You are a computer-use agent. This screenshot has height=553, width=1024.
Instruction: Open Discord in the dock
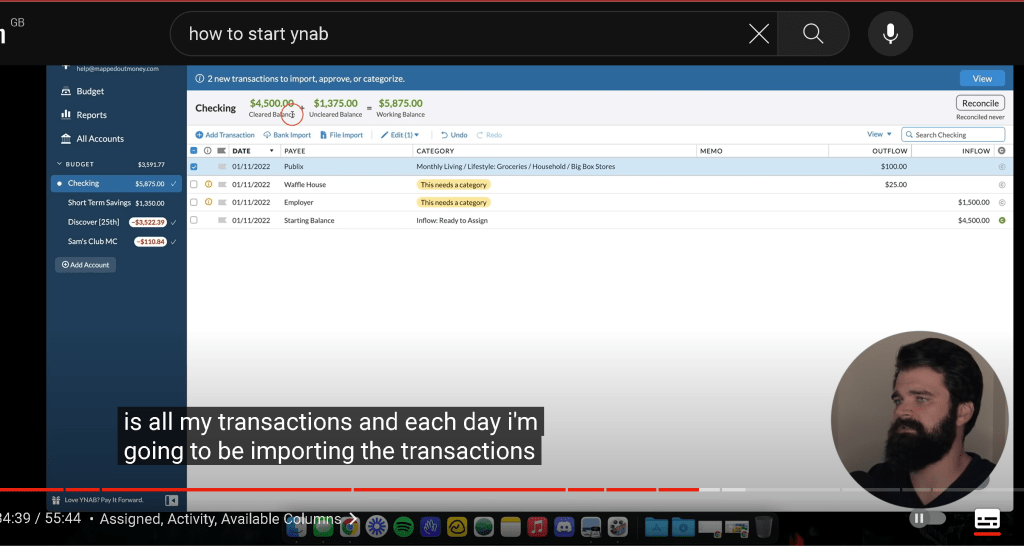(564, 526)
